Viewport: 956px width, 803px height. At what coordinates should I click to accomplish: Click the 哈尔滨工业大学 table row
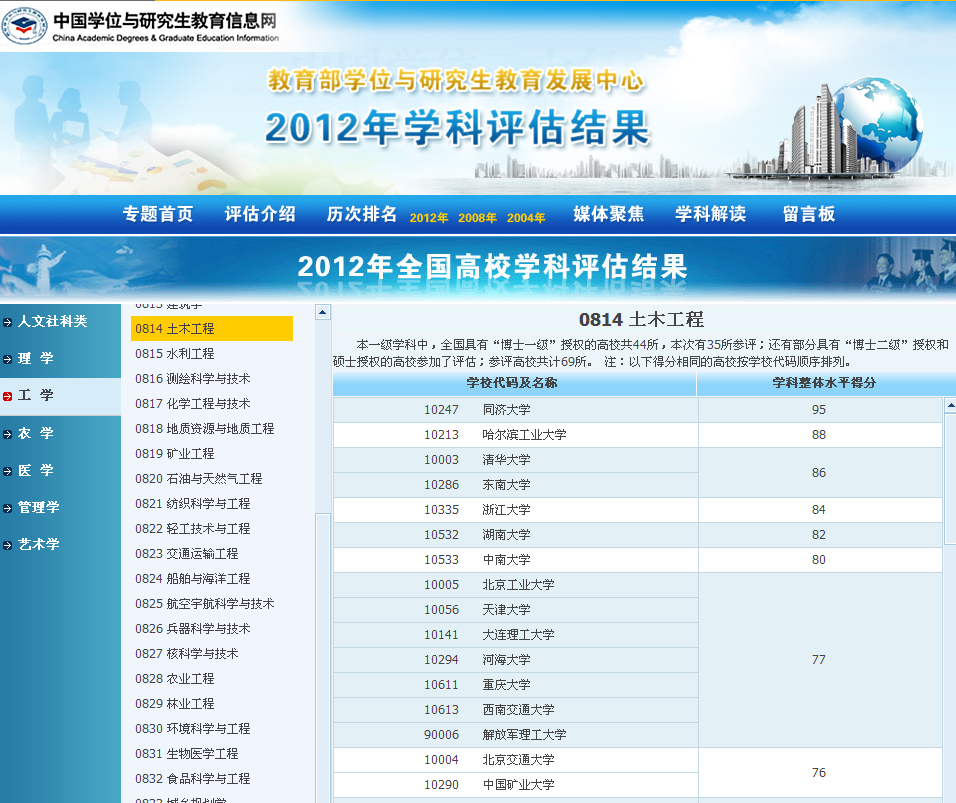pyautogui.click(x=638, y=435)
